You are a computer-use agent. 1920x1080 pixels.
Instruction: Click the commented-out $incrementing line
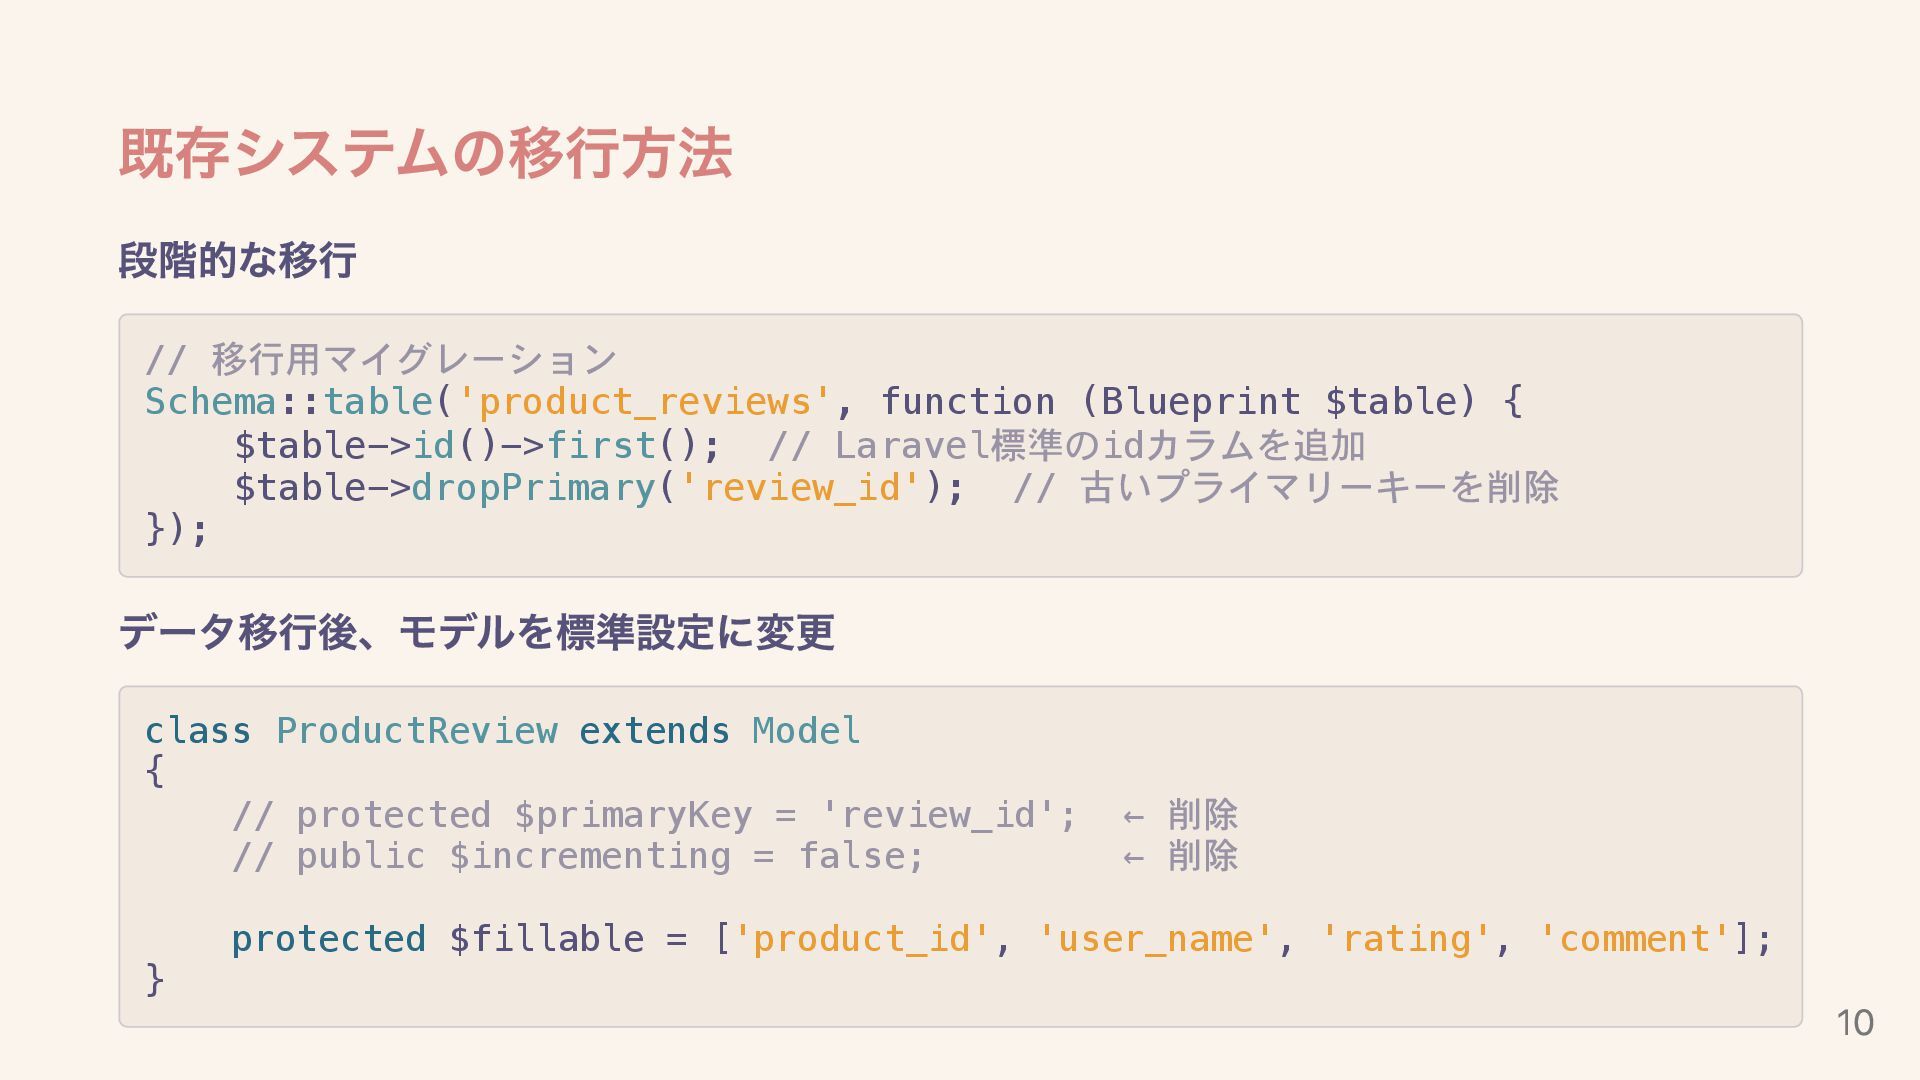tap(578, 857)
